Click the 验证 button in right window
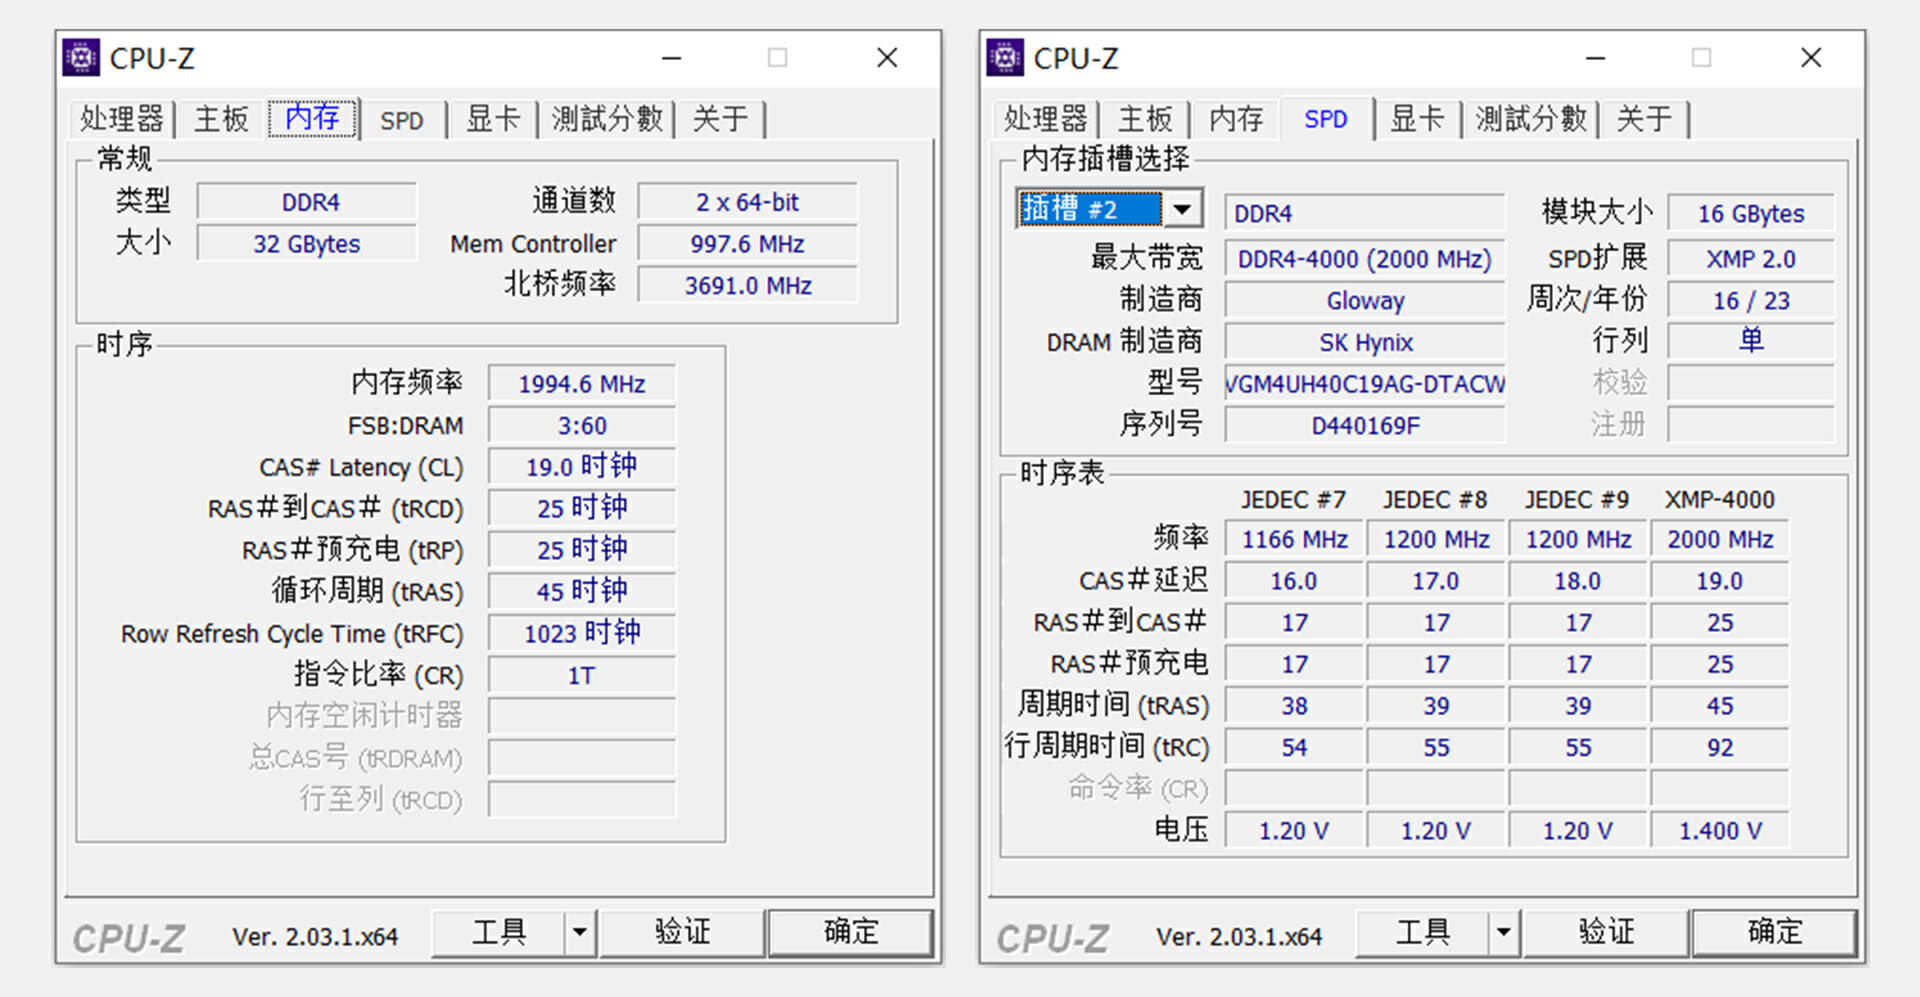This screenshot has height=997, width=1920. [x=1605, y=932]
